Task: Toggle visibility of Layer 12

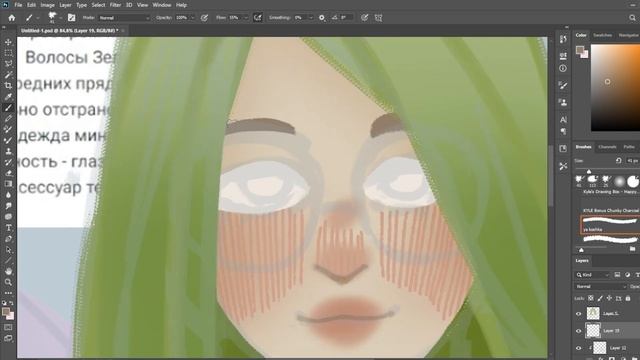Action: click(x=578, y=348)
